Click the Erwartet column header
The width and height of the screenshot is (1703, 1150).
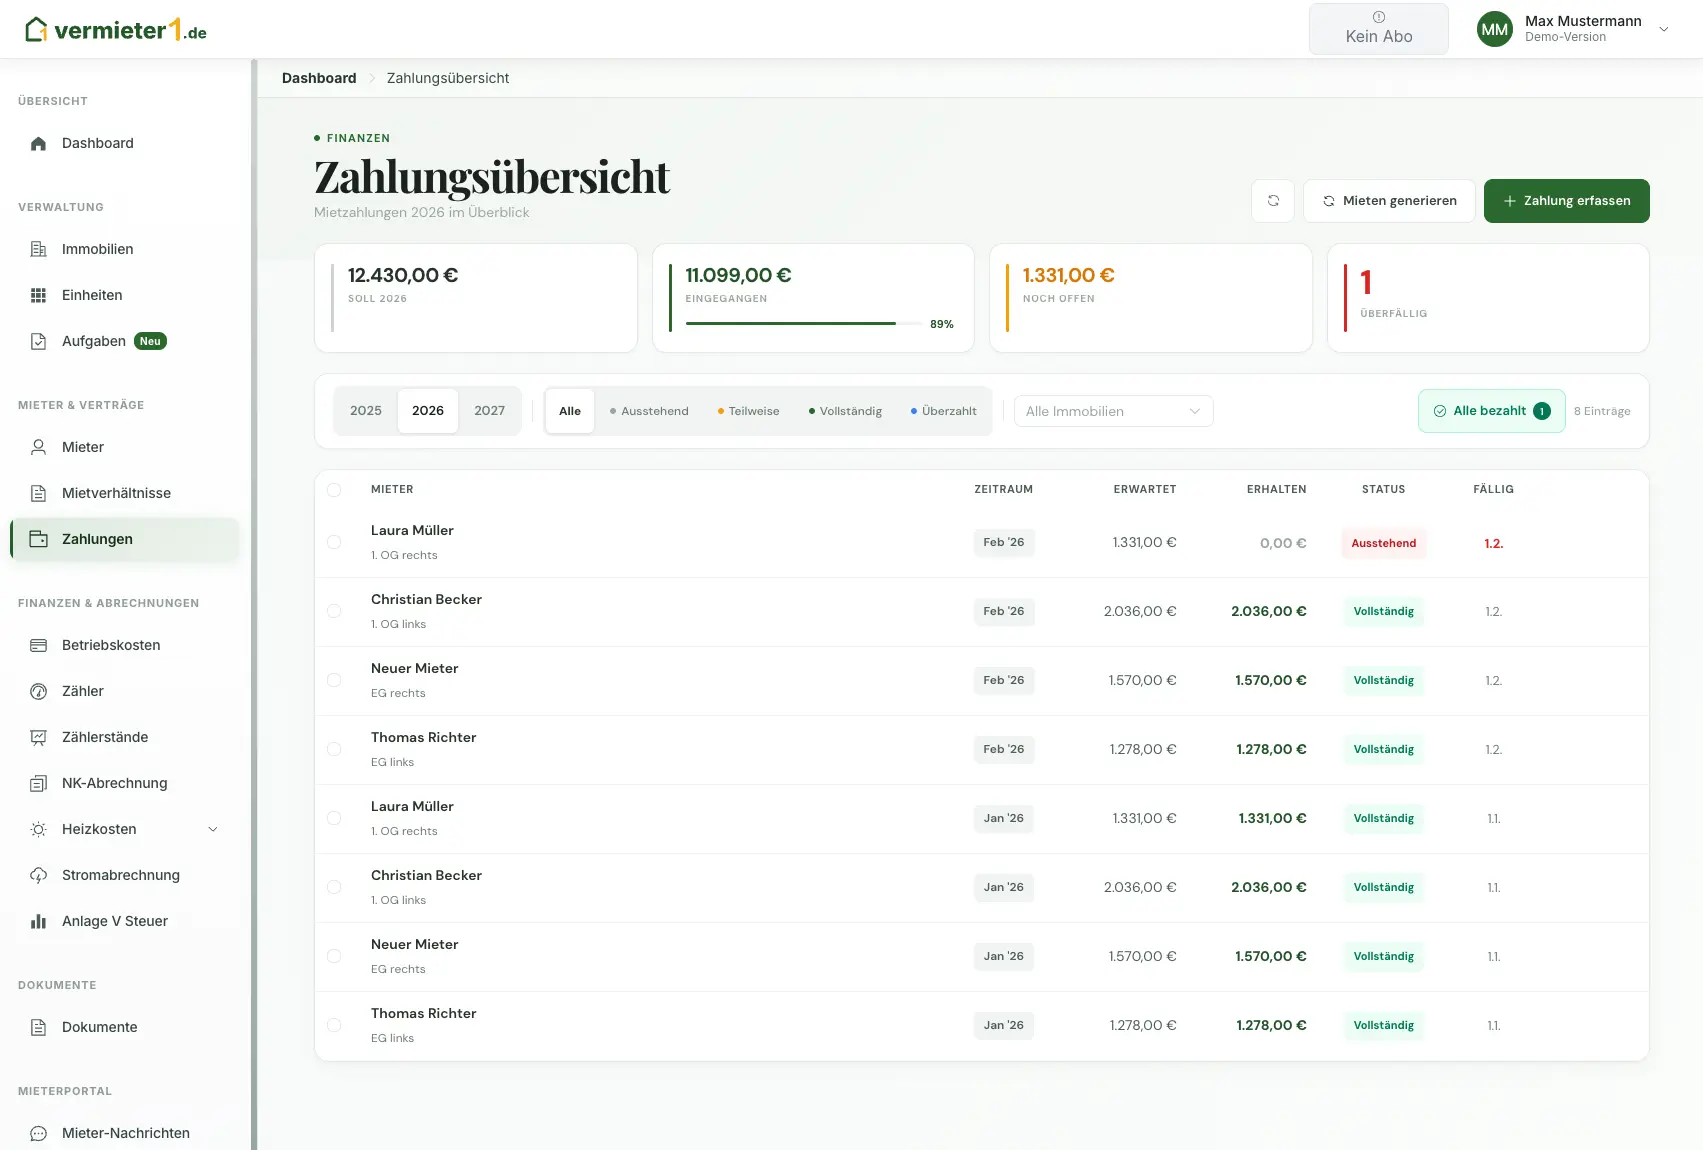coord(1144,490)
